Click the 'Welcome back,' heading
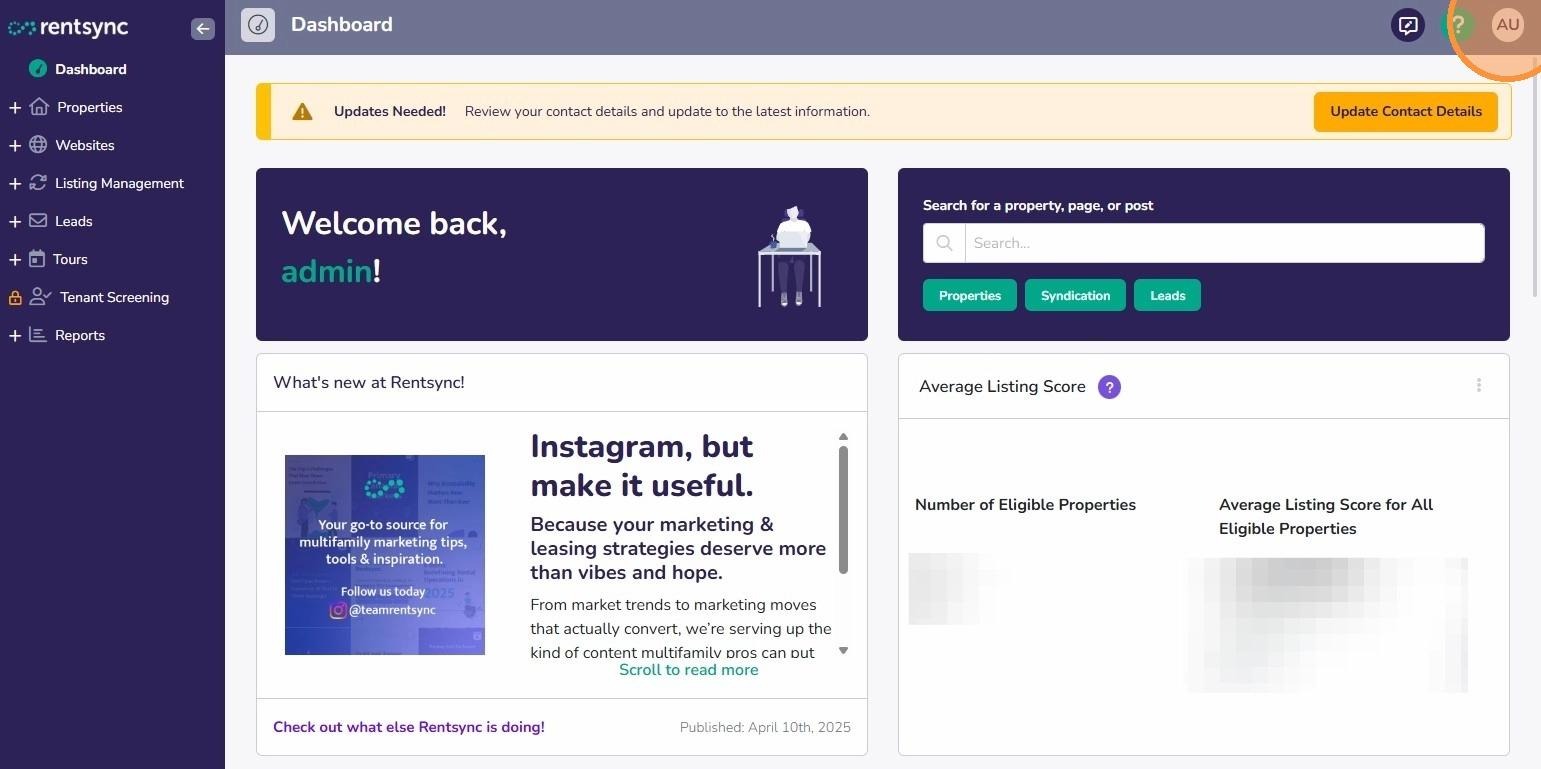Image resolution: width=1541 pixels, height=769 pixels. tap(394, 223)
